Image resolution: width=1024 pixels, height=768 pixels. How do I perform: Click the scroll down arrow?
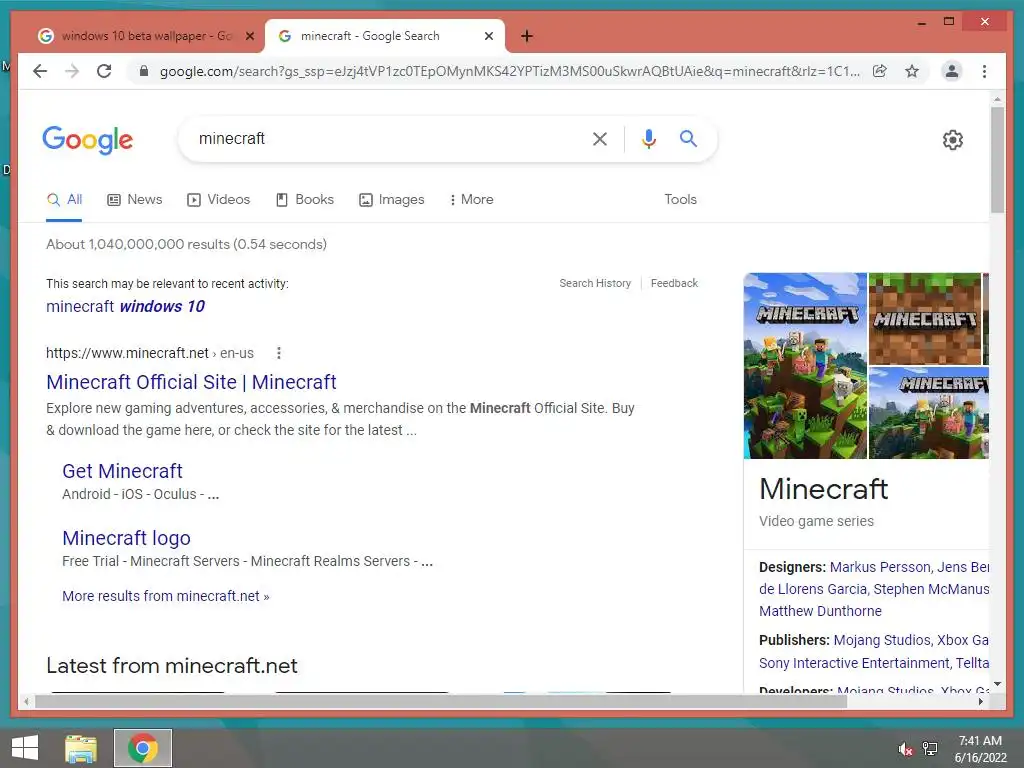point(997,684)
